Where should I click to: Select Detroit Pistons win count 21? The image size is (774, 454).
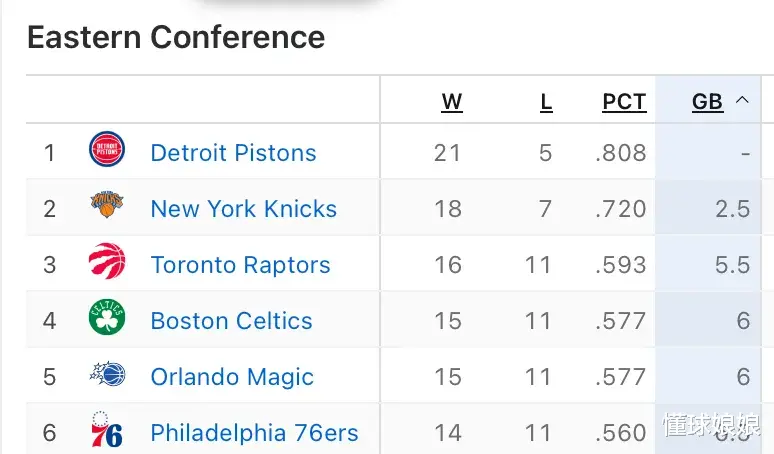447,153
